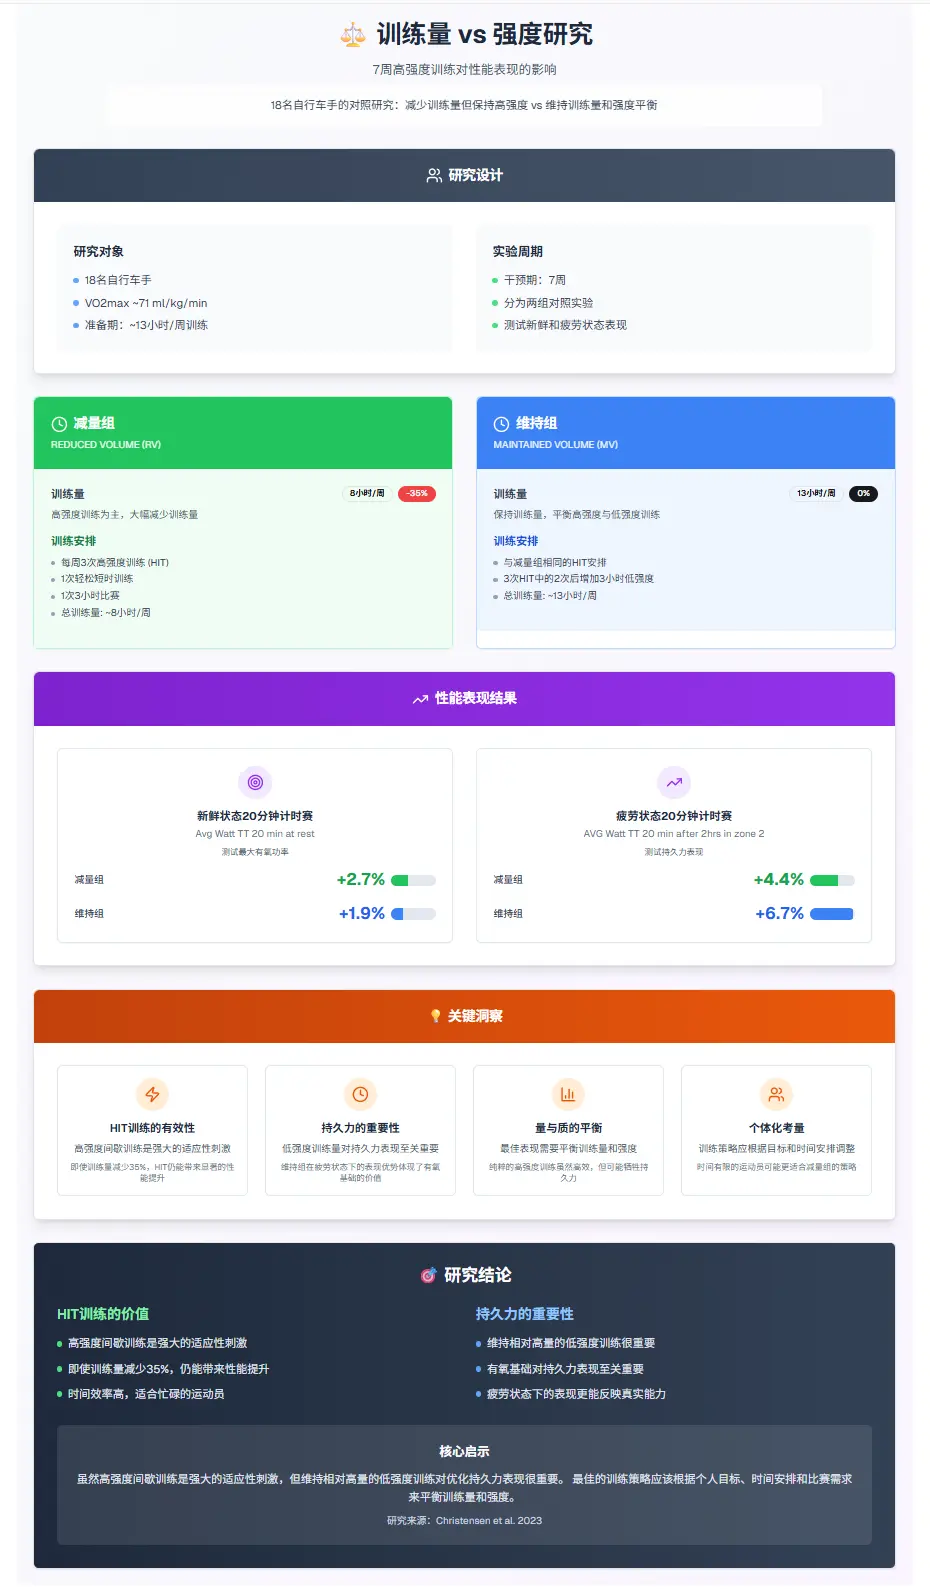Click the trending-up icon in 性能表现结果 header
This screenshot has width=930, height=1589.
coord(420,699)
